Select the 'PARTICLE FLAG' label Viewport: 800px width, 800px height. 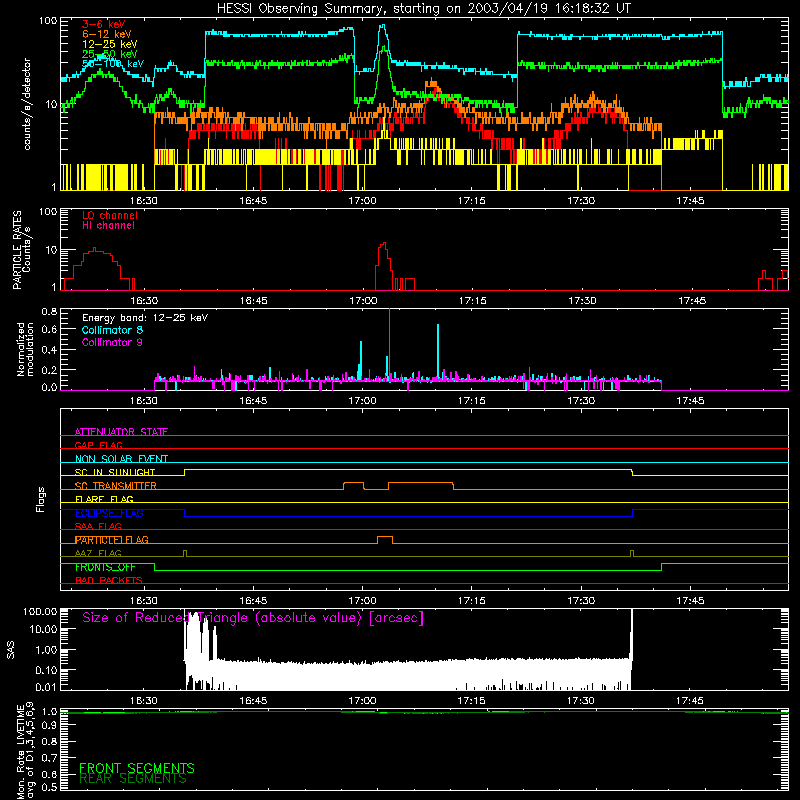[x=112, y=540]
